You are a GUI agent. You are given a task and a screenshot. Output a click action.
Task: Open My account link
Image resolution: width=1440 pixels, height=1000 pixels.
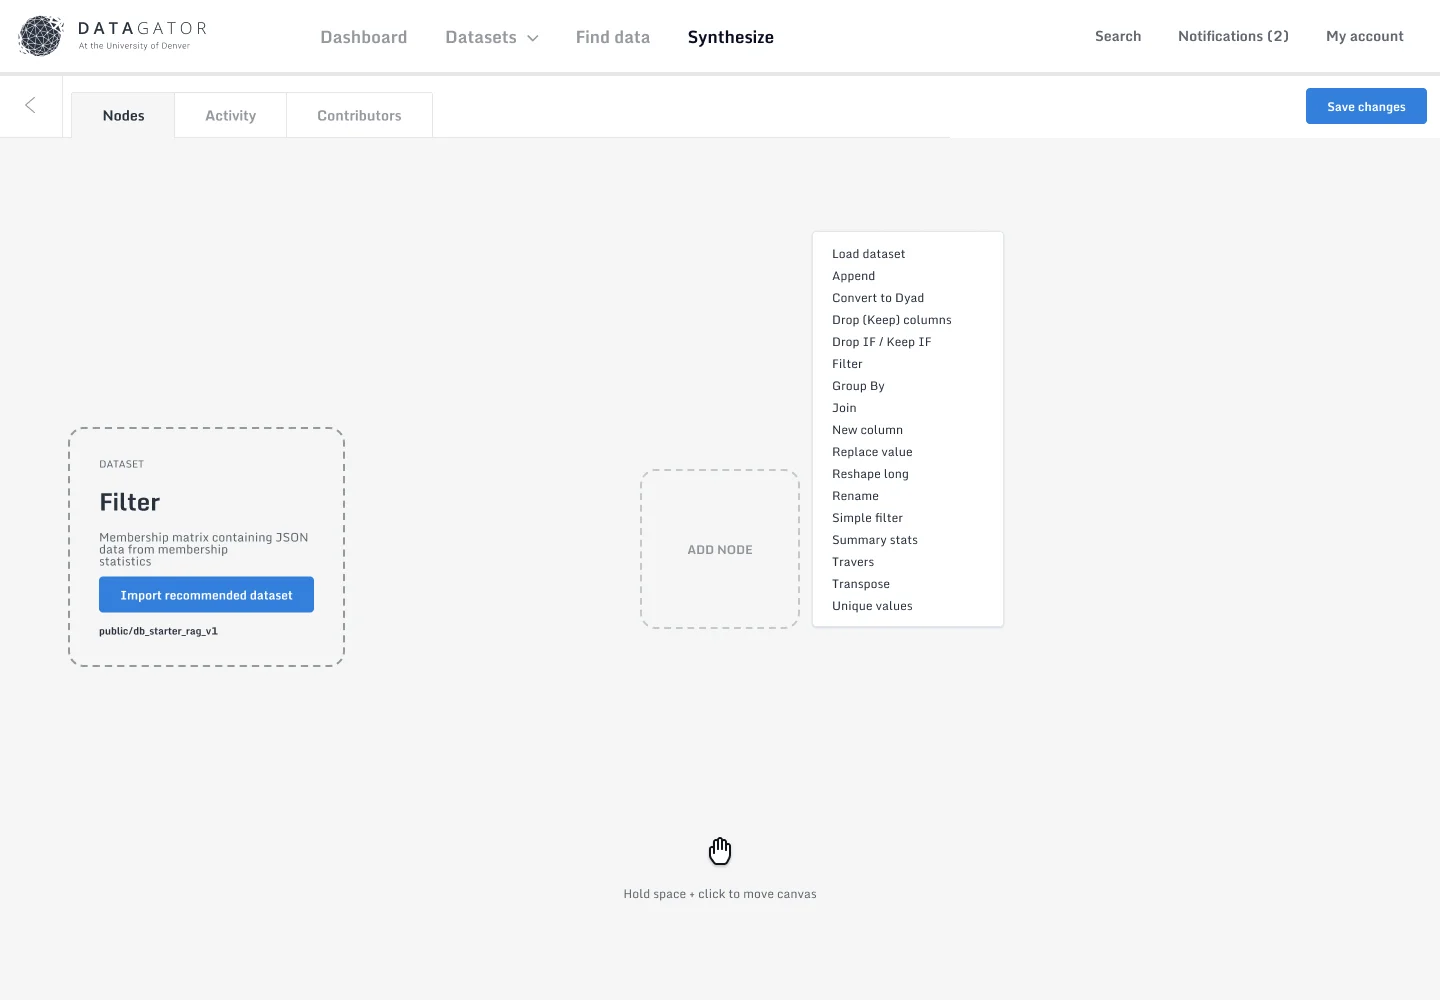tap(1364, 36)
